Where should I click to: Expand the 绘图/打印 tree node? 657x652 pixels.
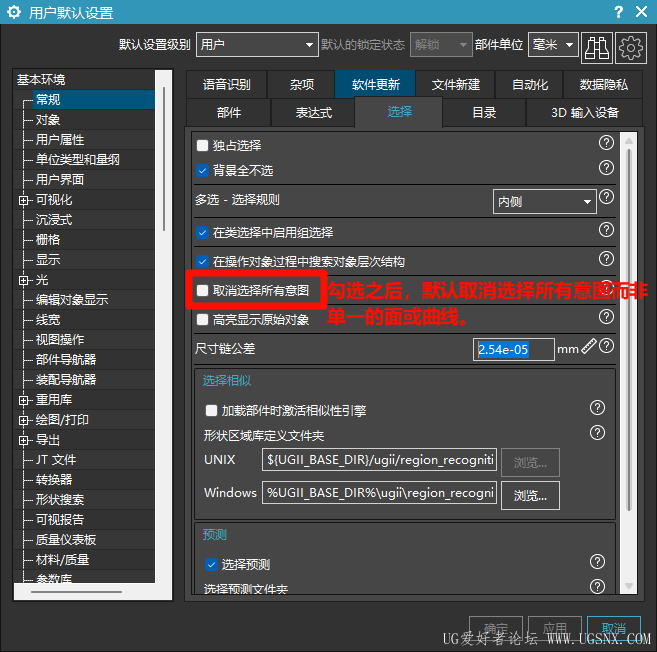[23, 420]
